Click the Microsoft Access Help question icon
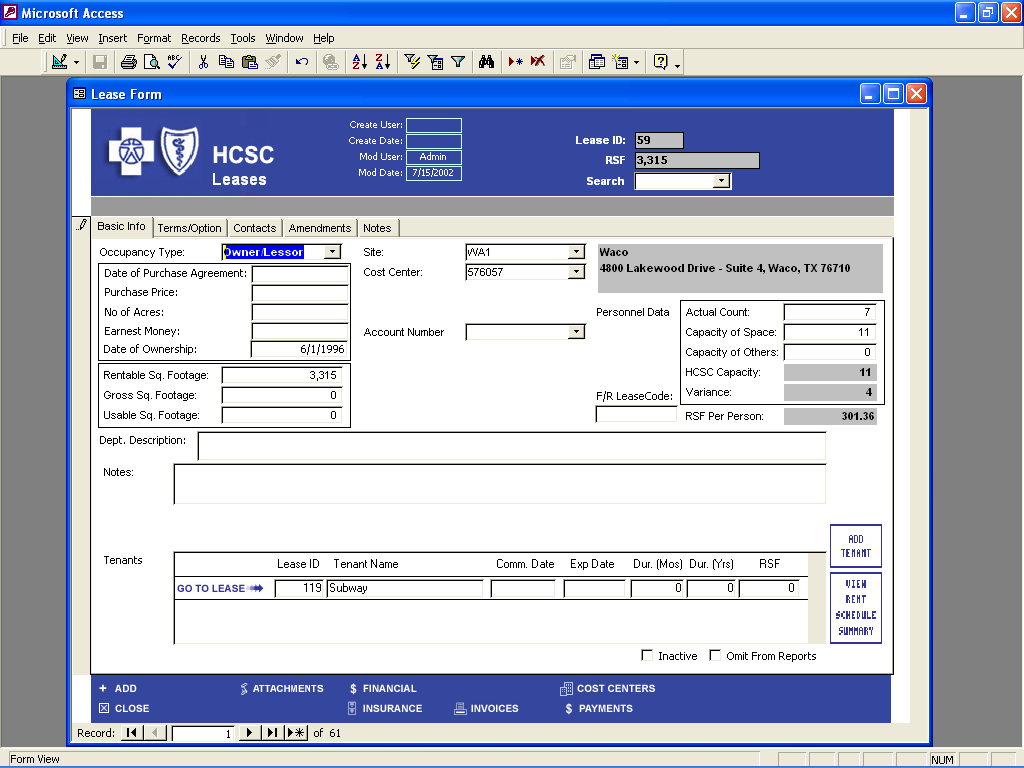The height and width of the screenshot is (768, 1024). [660, 62]
